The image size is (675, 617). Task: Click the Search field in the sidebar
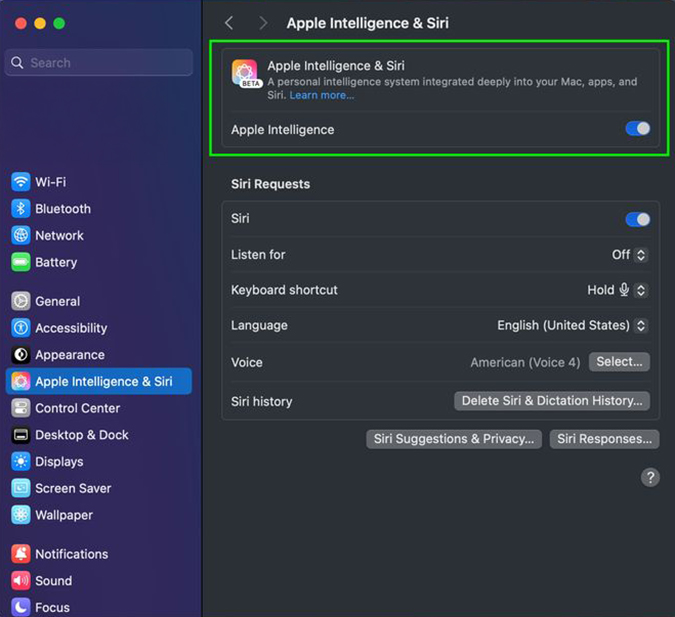click(99, 62)
